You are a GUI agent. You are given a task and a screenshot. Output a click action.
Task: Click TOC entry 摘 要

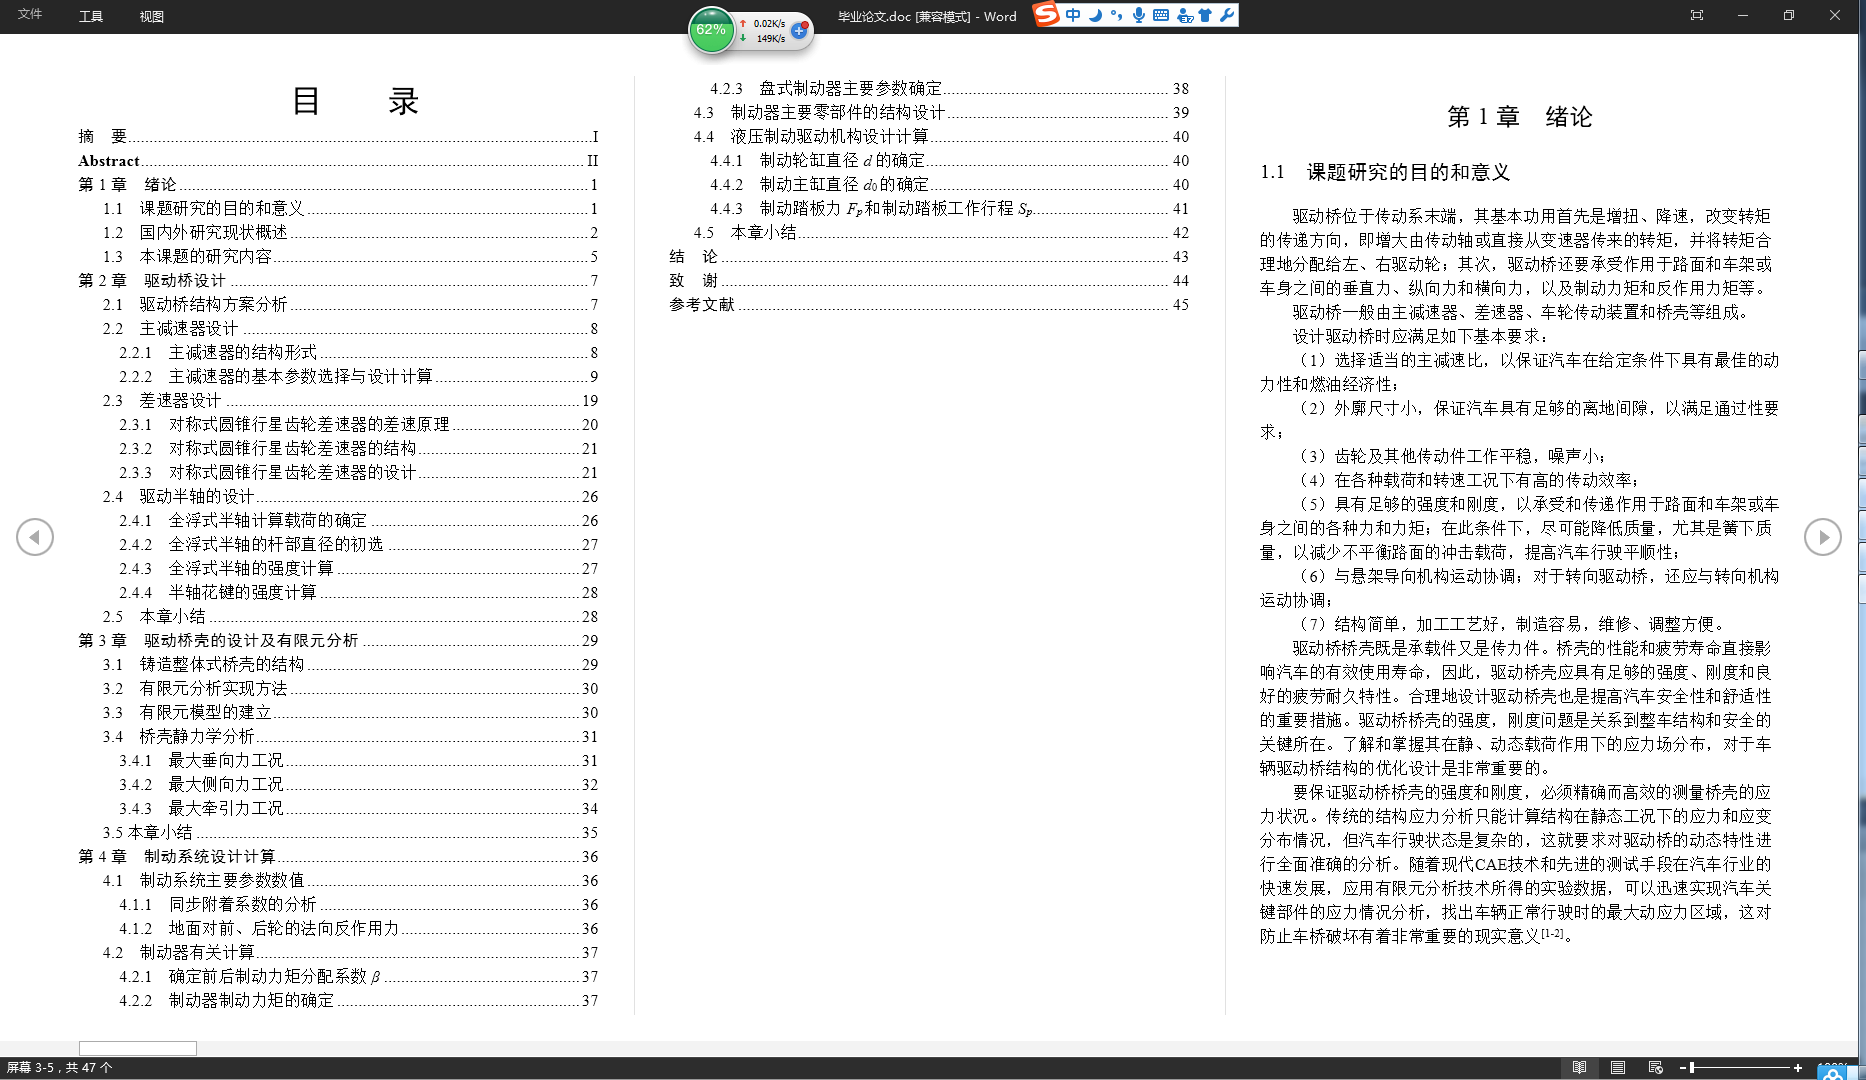click(338, 137)
